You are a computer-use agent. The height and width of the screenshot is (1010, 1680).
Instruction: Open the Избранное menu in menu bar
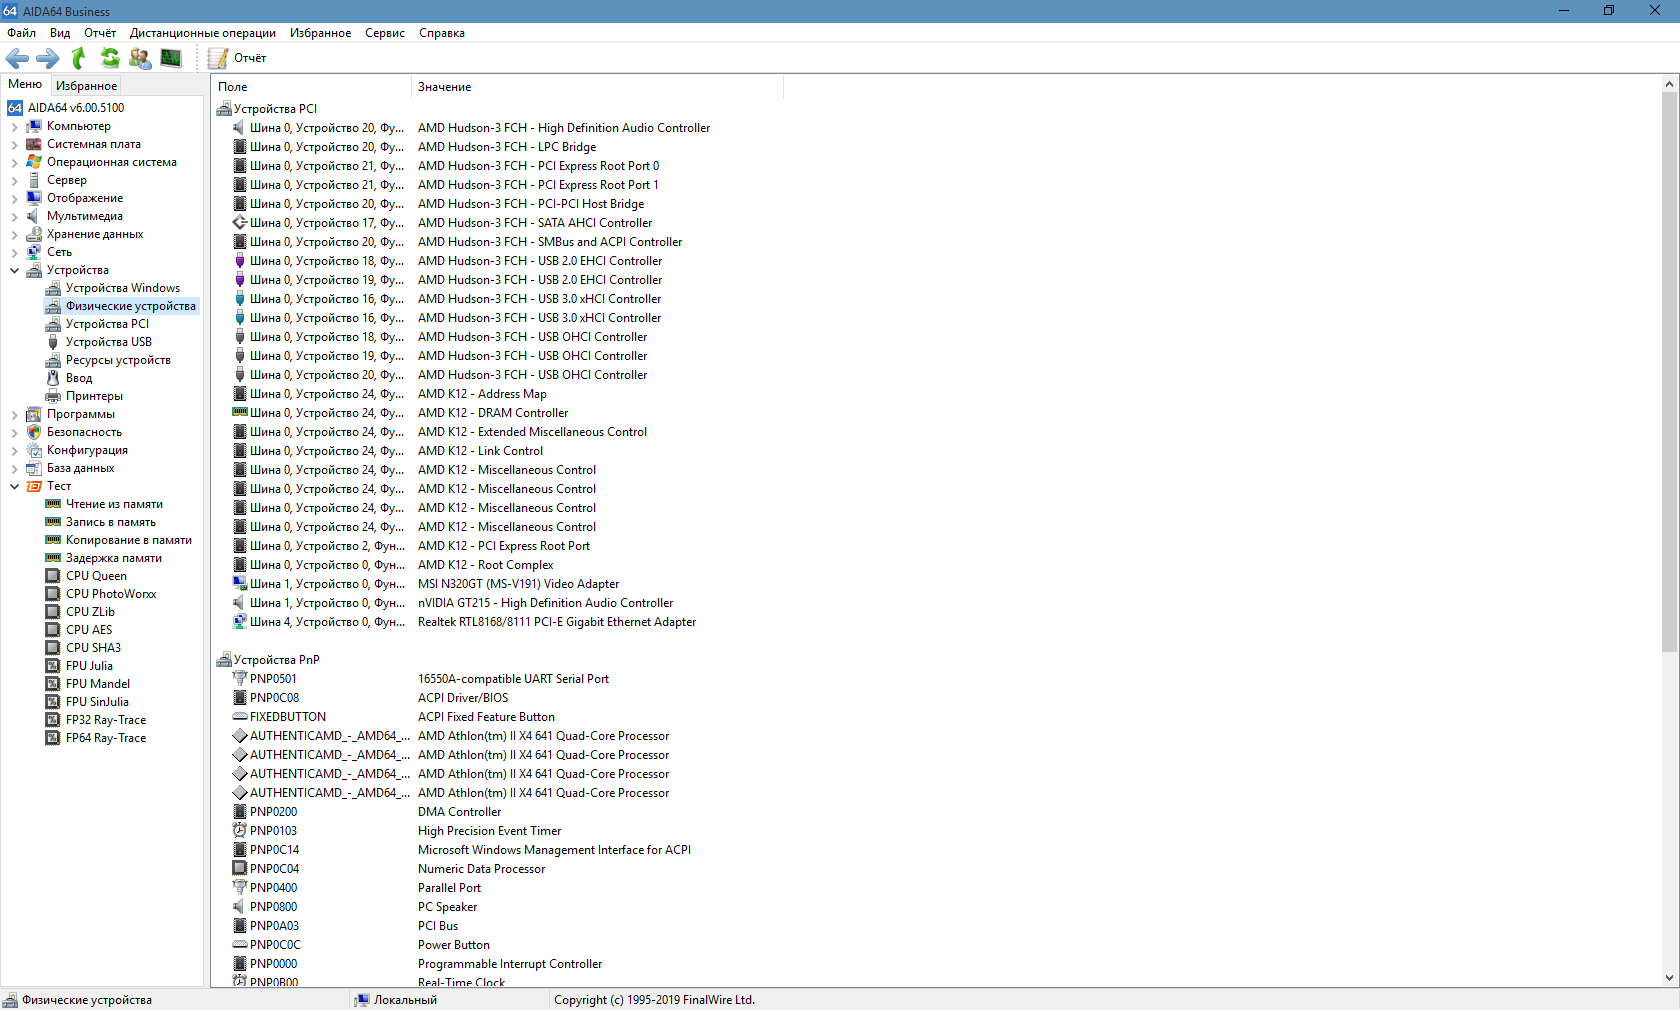point(320,33)
